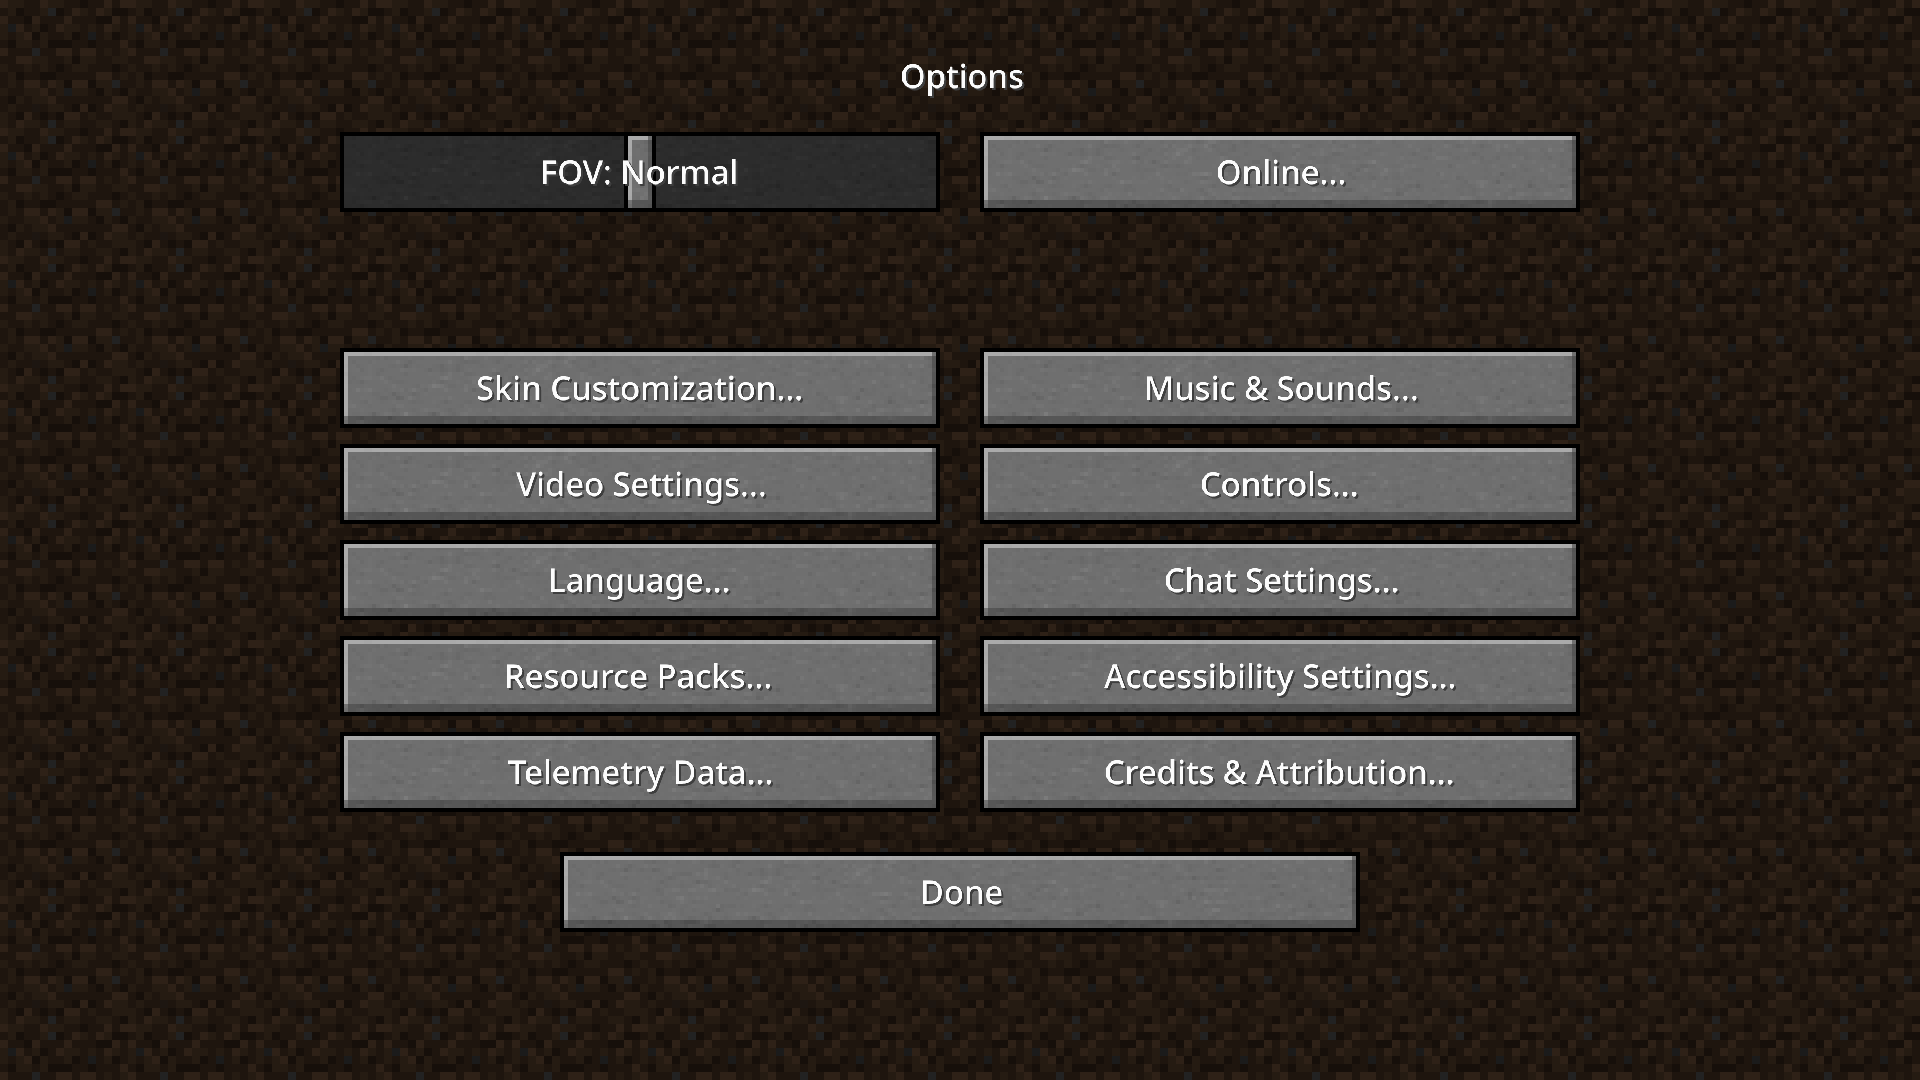
Task: Select Language from options menu
Action: 640,580
